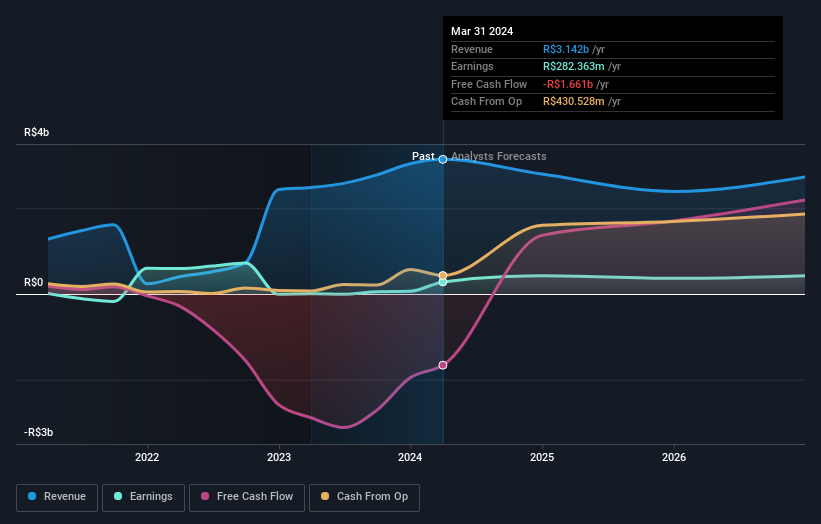Toggle the Earnings series in the legend
Image resolution: width=821 pixels, height=524 pixels.
pos(143,497)
